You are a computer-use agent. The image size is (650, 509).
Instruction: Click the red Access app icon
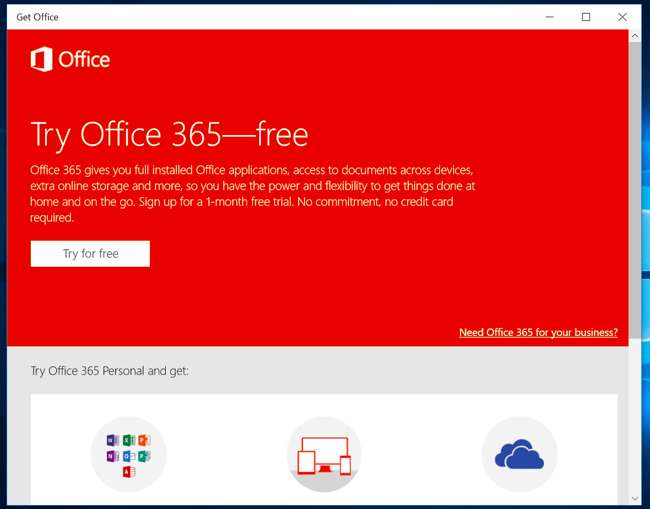point(128,471)
